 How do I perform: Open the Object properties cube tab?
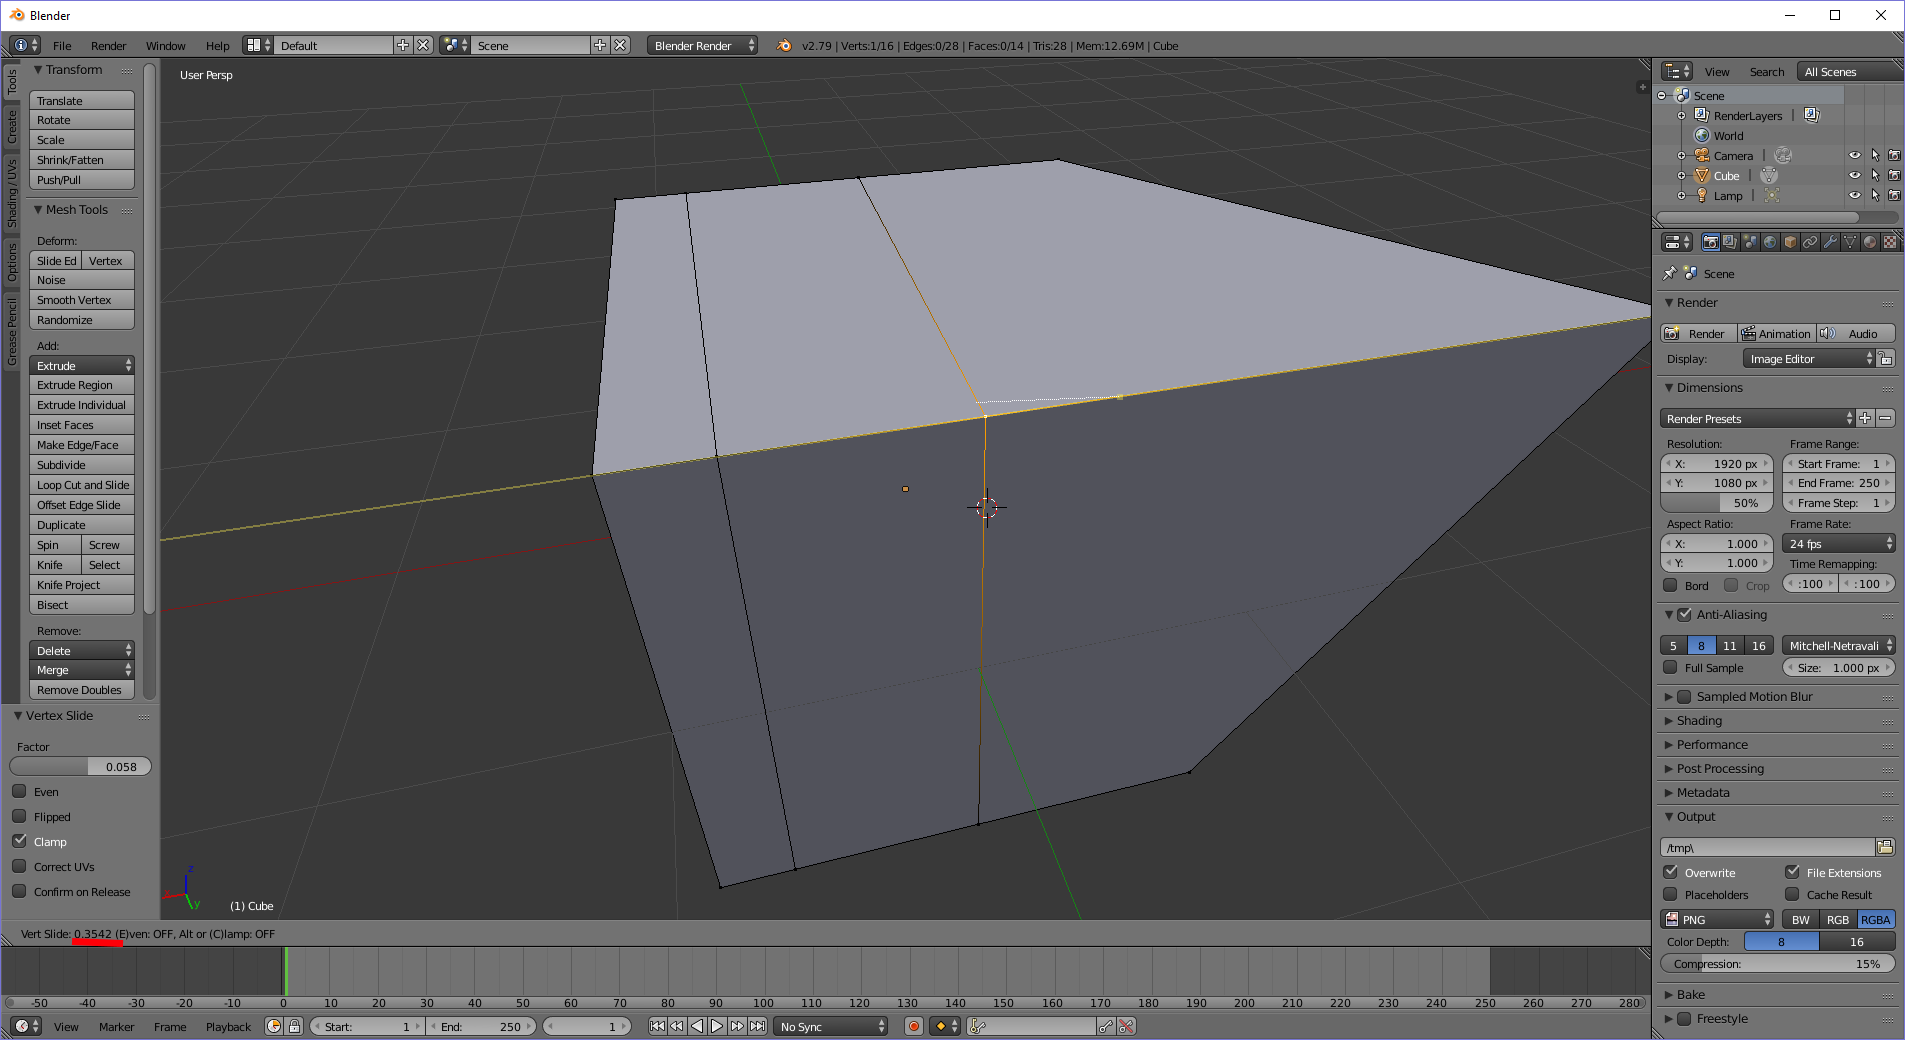click(1790, 242)
